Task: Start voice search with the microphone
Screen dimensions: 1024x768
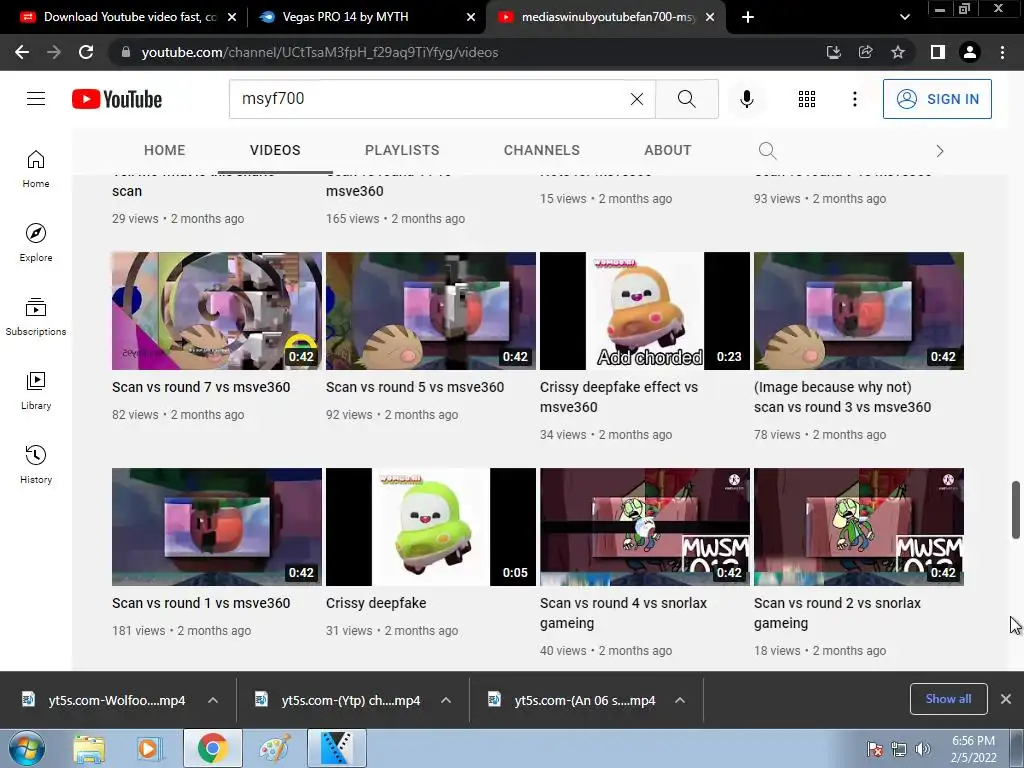Action: (746, 99)
